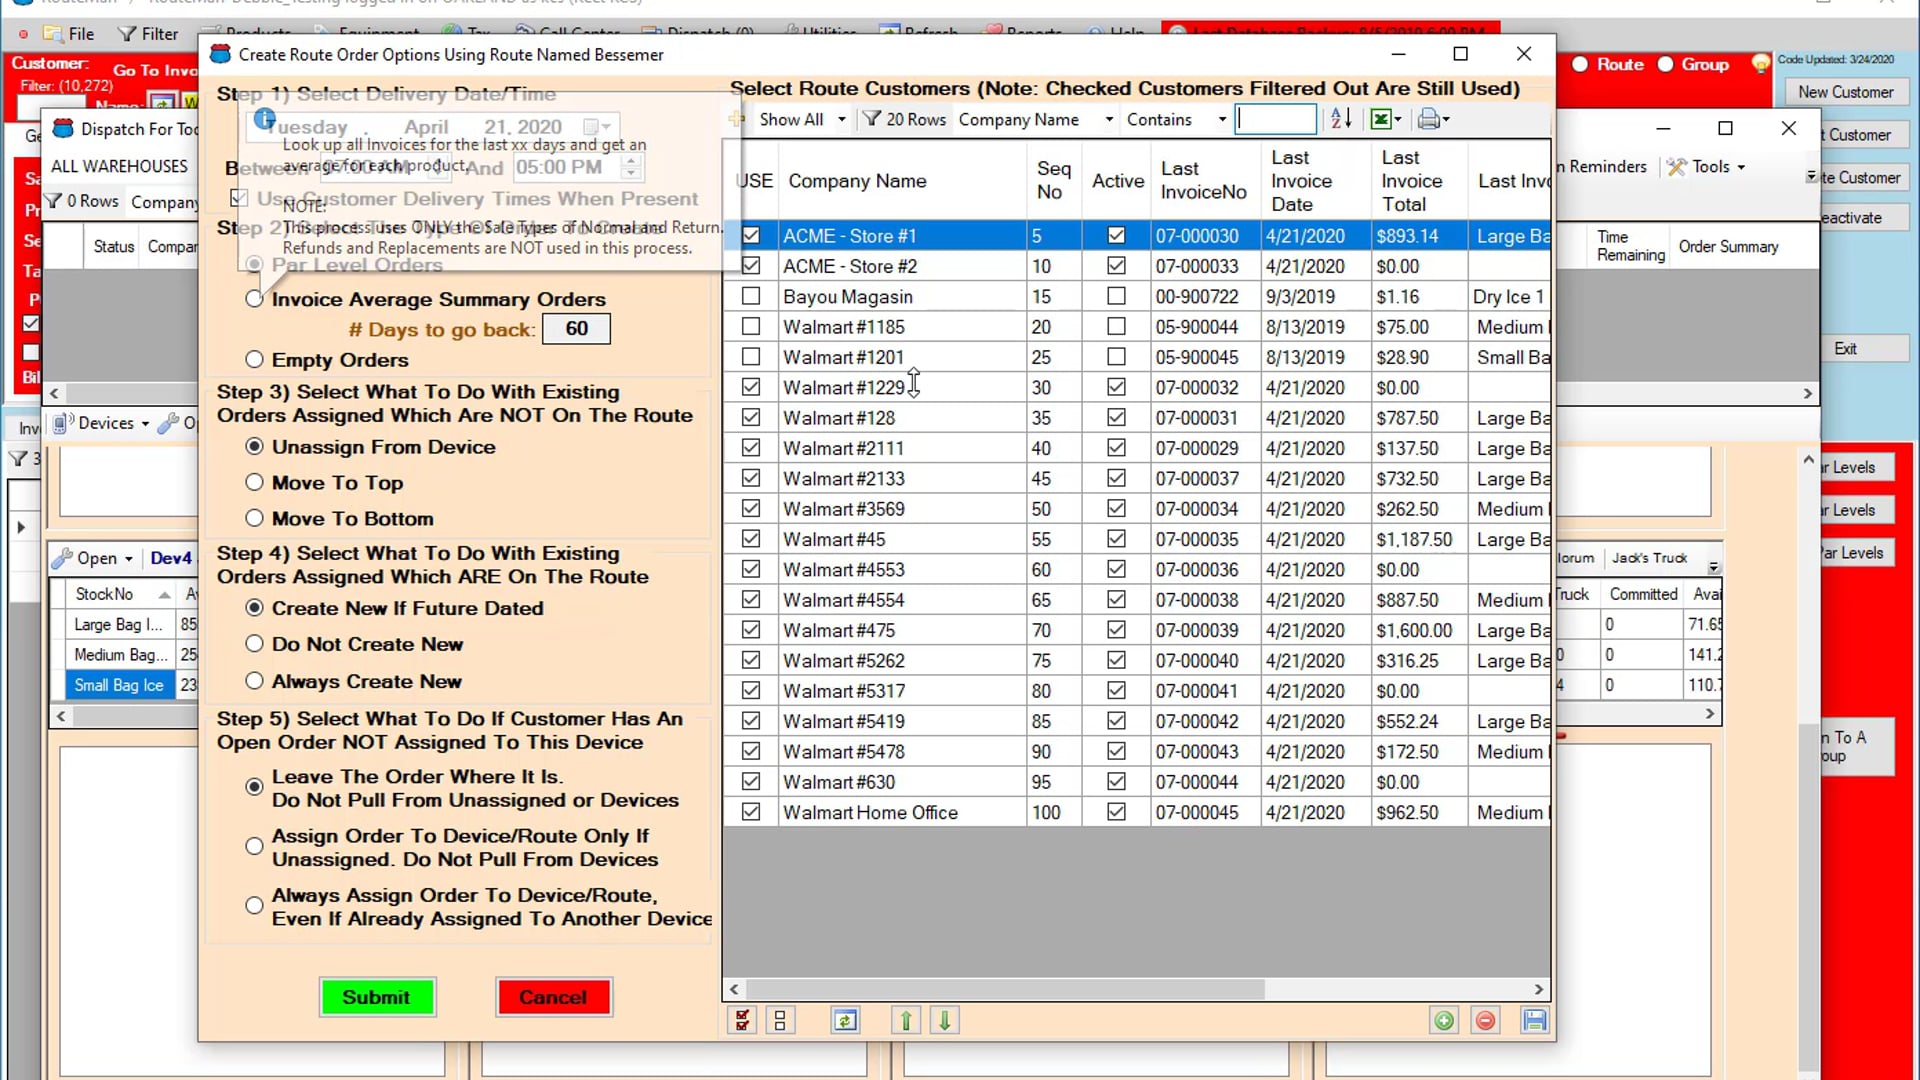Click the customer grid horizontal scrollbar

point(1136,989)
